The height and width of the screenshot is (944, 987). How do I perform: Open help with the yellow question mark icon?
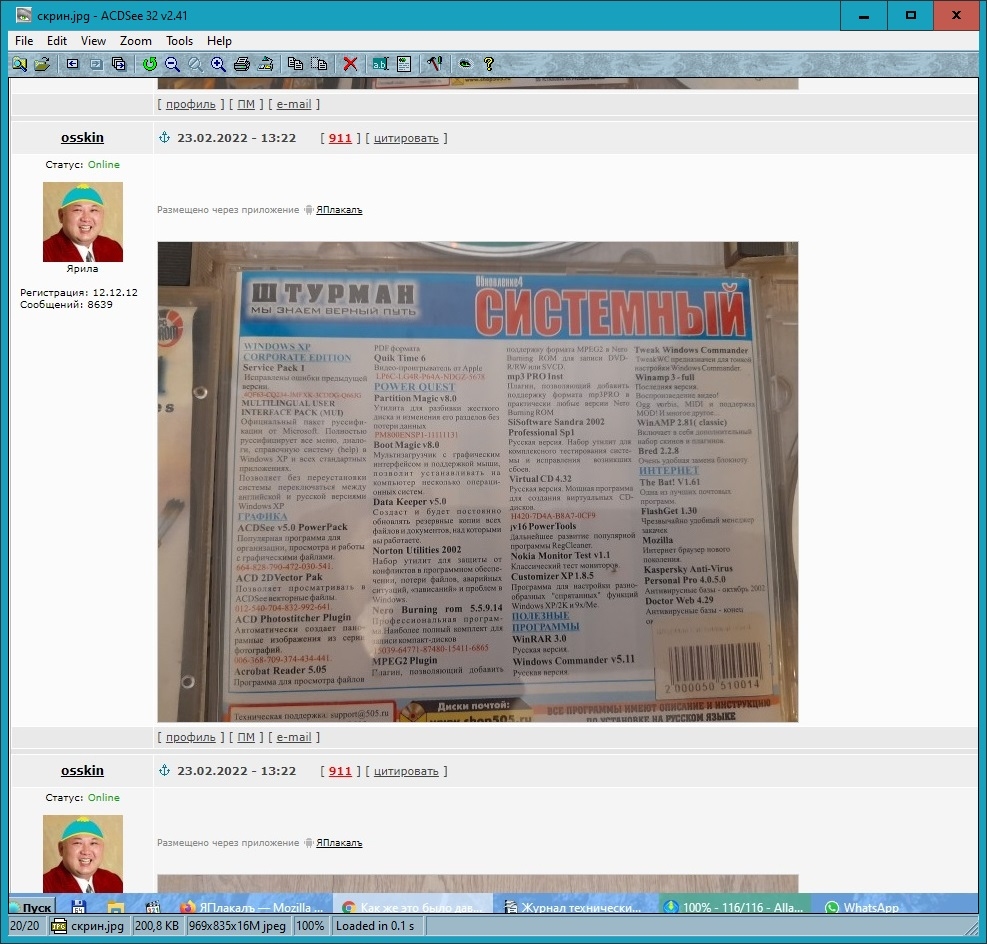[x=488, y=64]
